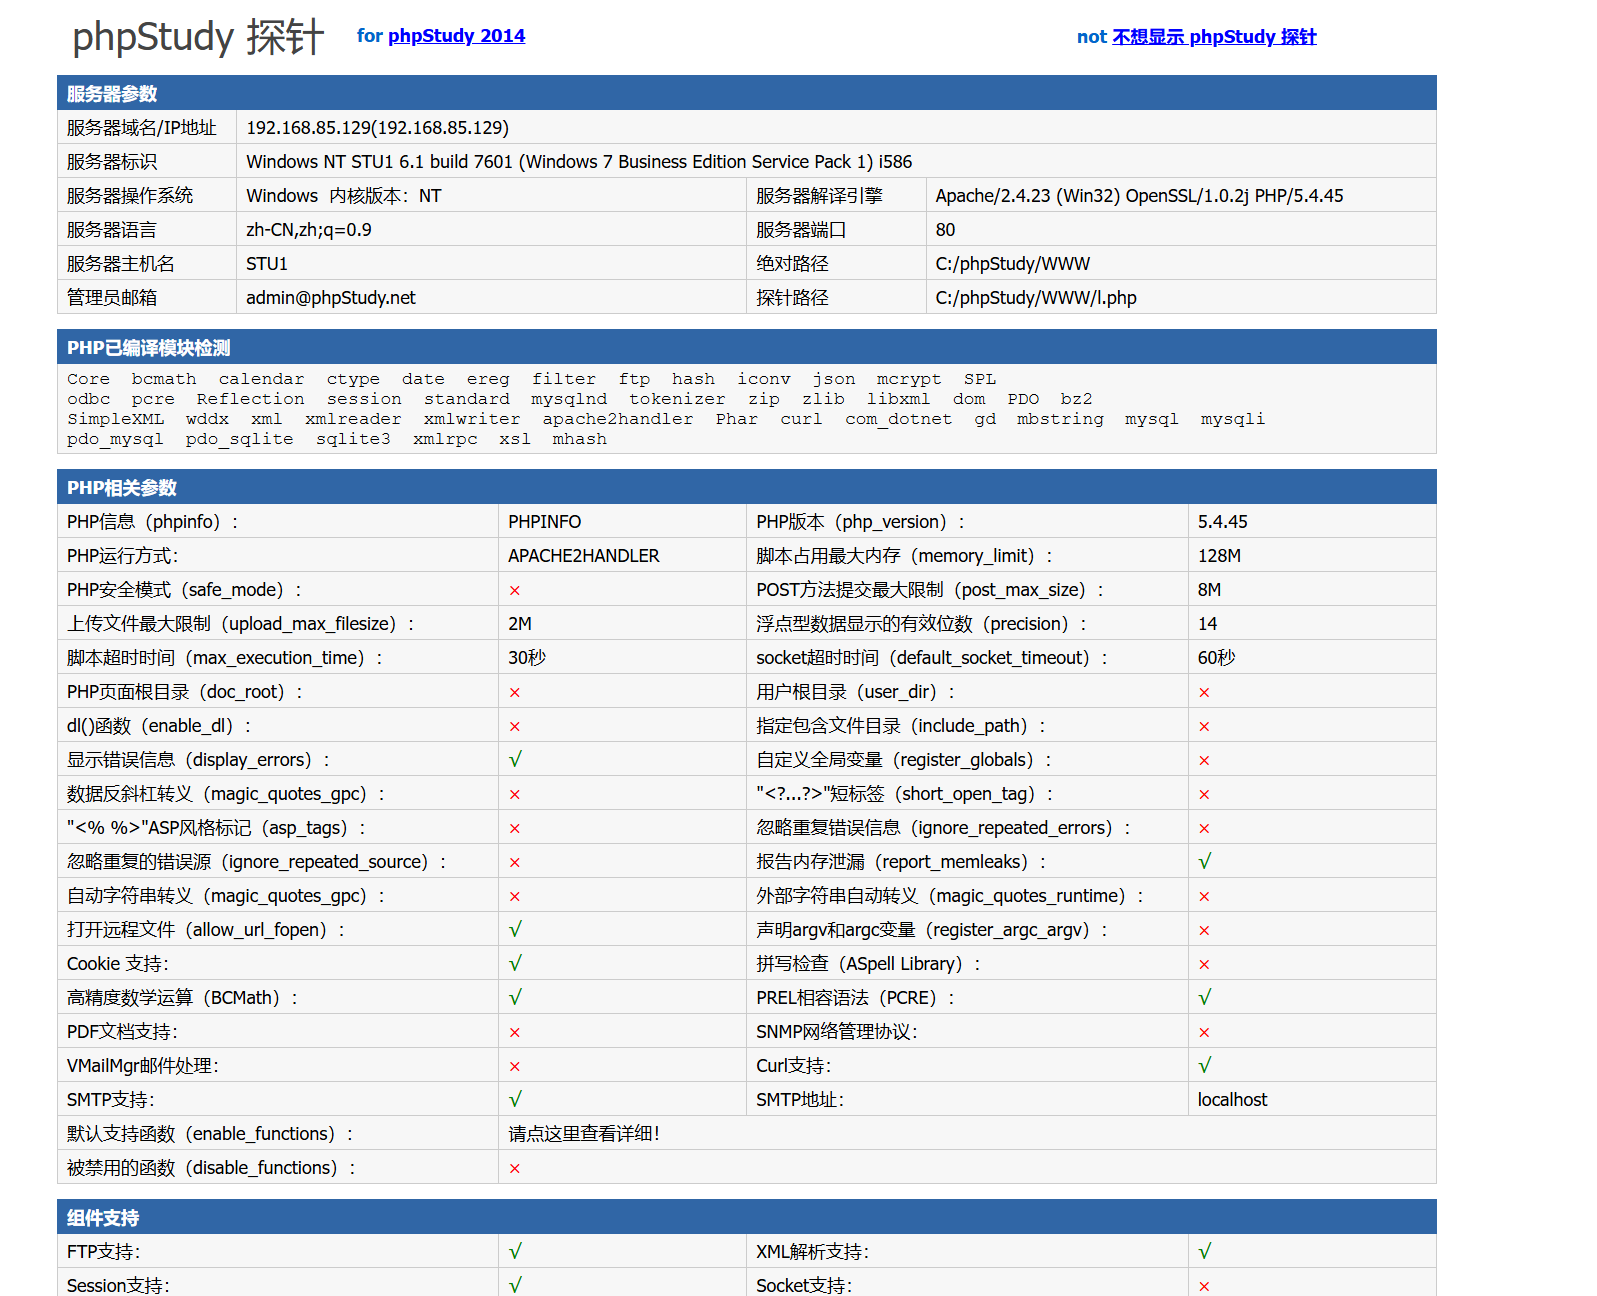Click the pdo_sqlite module name

point(240,439)
